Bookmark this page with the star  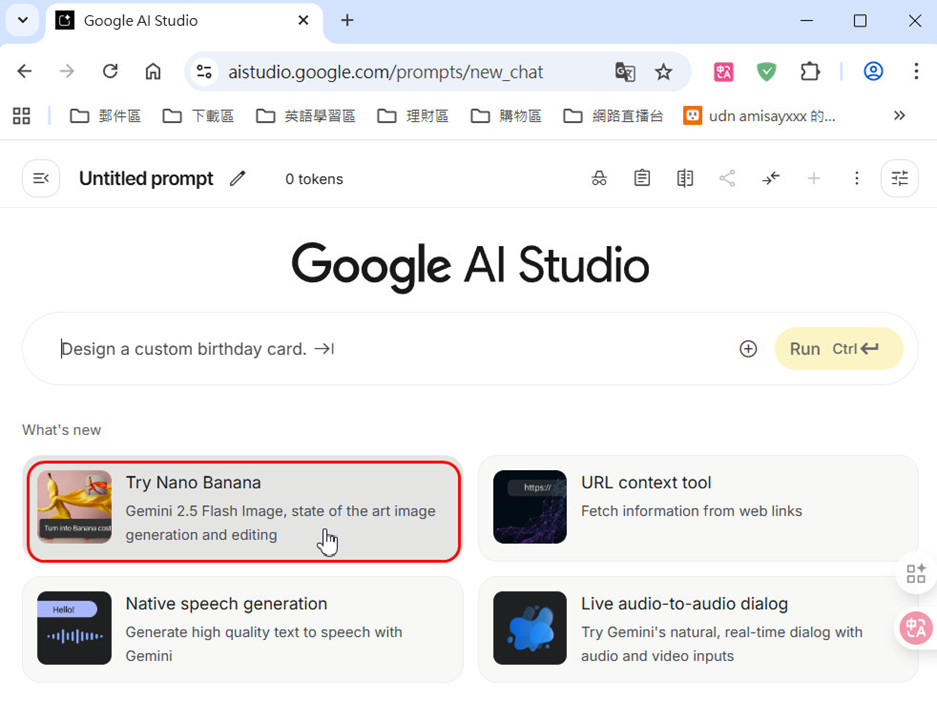coord(663,72)
